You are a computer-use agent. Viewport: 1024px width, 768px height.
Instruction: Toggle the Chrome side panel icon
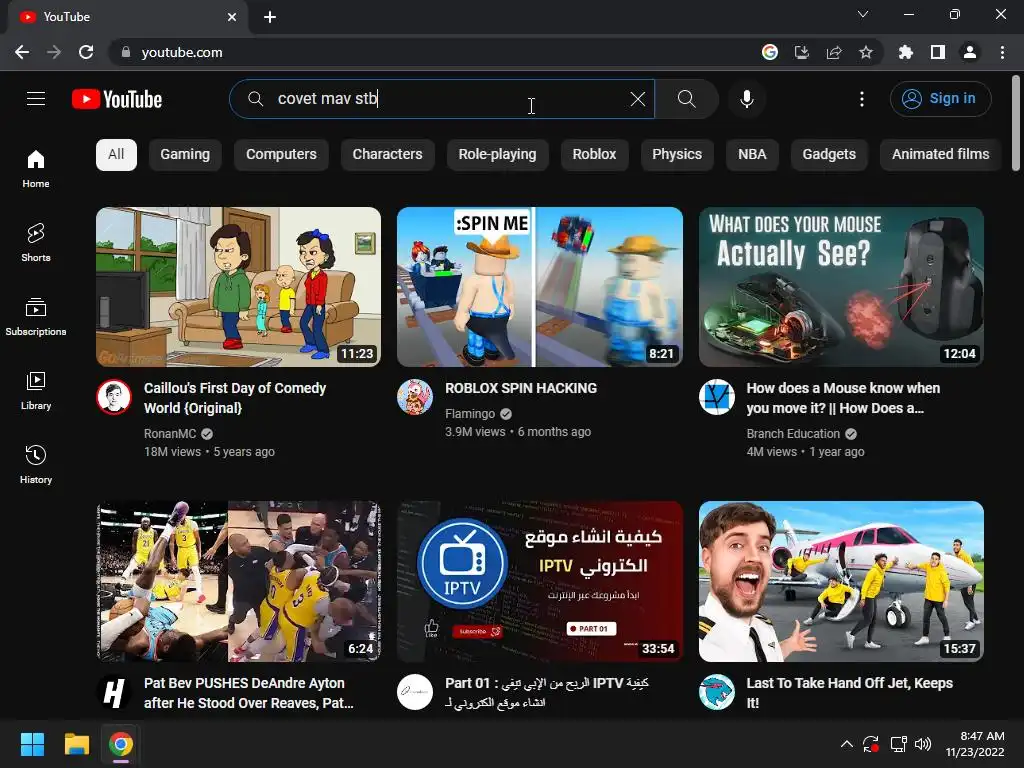[938, 52]
